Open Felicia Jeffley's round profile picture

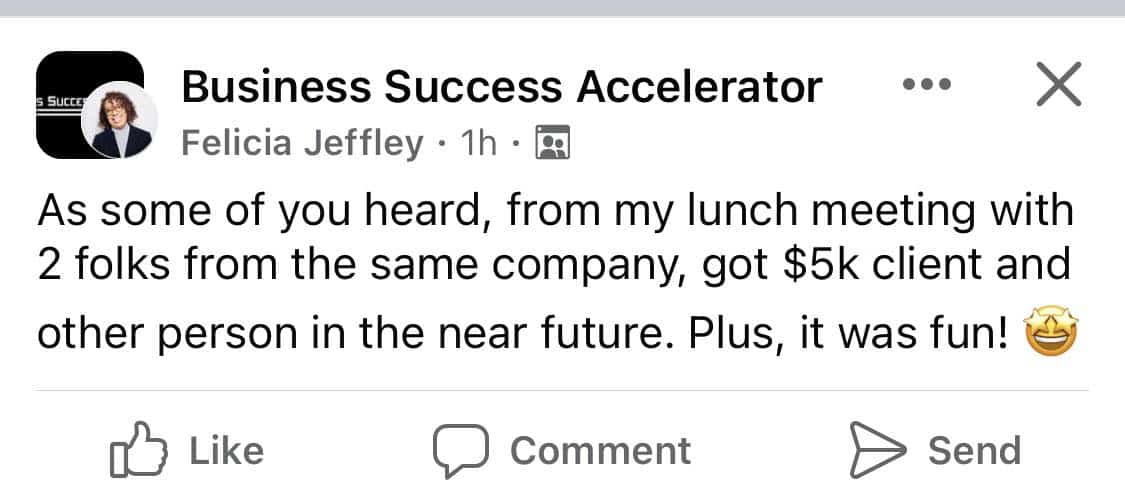(121, 120)
